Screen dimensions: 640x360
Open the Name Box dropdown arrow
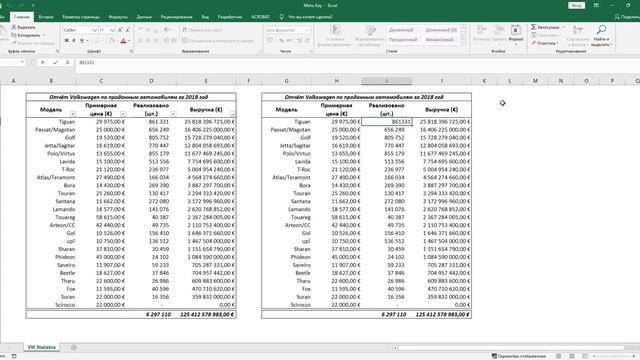click(22, 62)
